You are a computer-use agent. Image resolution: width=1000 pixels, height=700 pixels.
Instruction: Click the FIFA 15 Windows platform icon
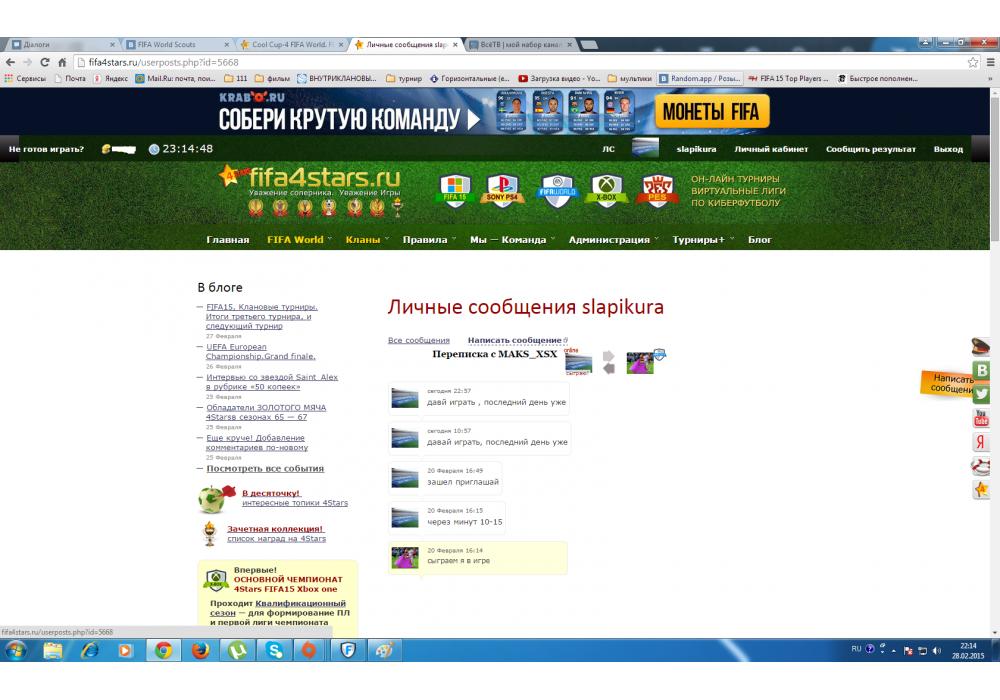(455, 190)
